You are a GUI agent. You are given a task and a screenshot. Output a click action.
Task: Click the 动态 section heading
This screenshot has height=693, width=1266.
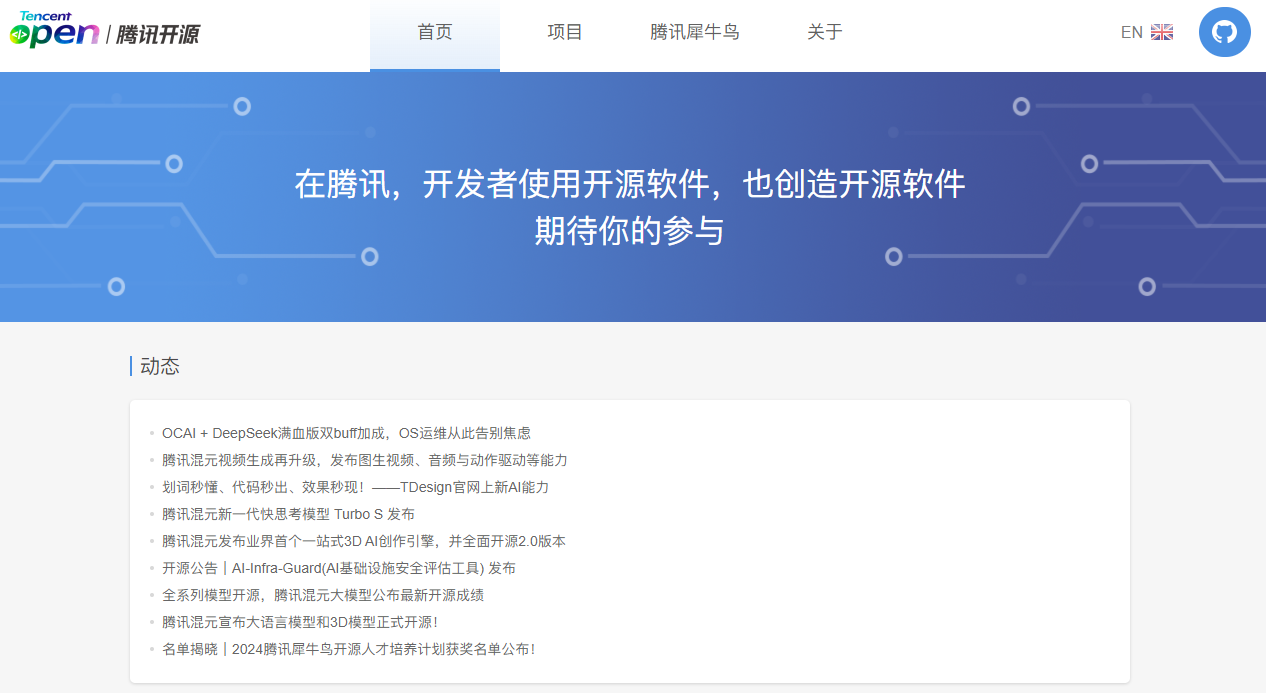point(160,366)
